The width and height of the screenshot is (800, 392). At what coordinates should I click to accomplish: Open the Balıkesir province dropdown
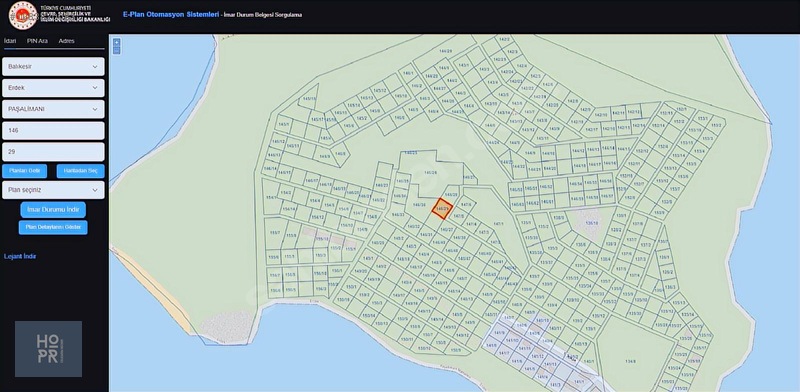pyautogui.click(x=53, y=66)
